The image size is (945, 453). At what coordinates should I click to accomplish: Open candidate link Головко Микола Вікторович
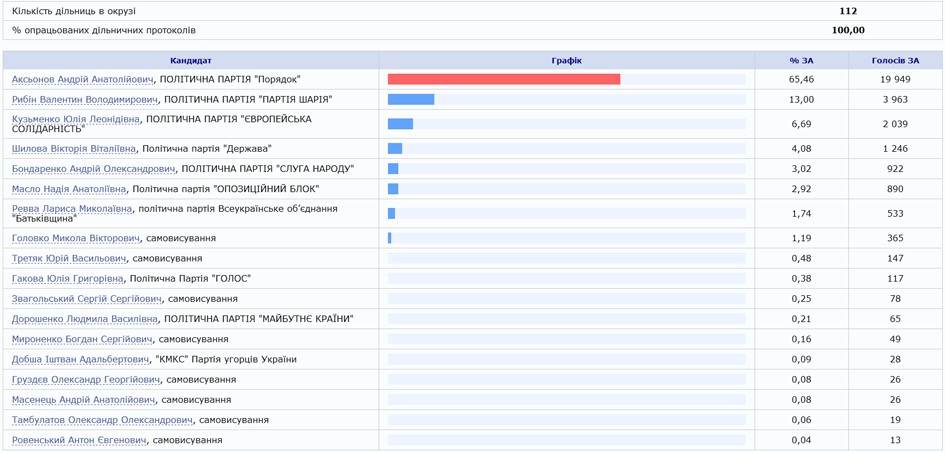77,238
